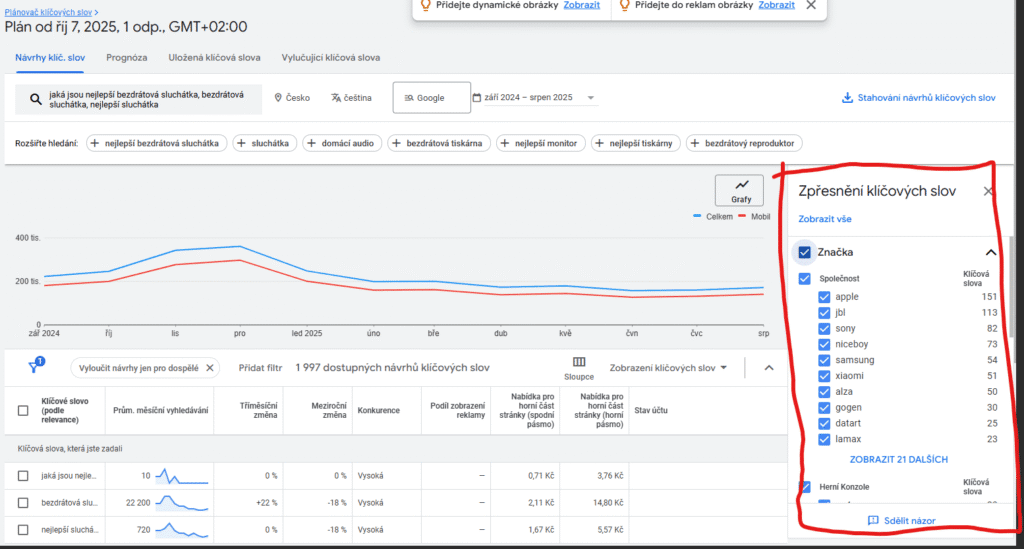Image resolution: width=1024 pixels, height=549 pixels.
Task: Dismiss the top notification banner
Action: coord(811,5)
